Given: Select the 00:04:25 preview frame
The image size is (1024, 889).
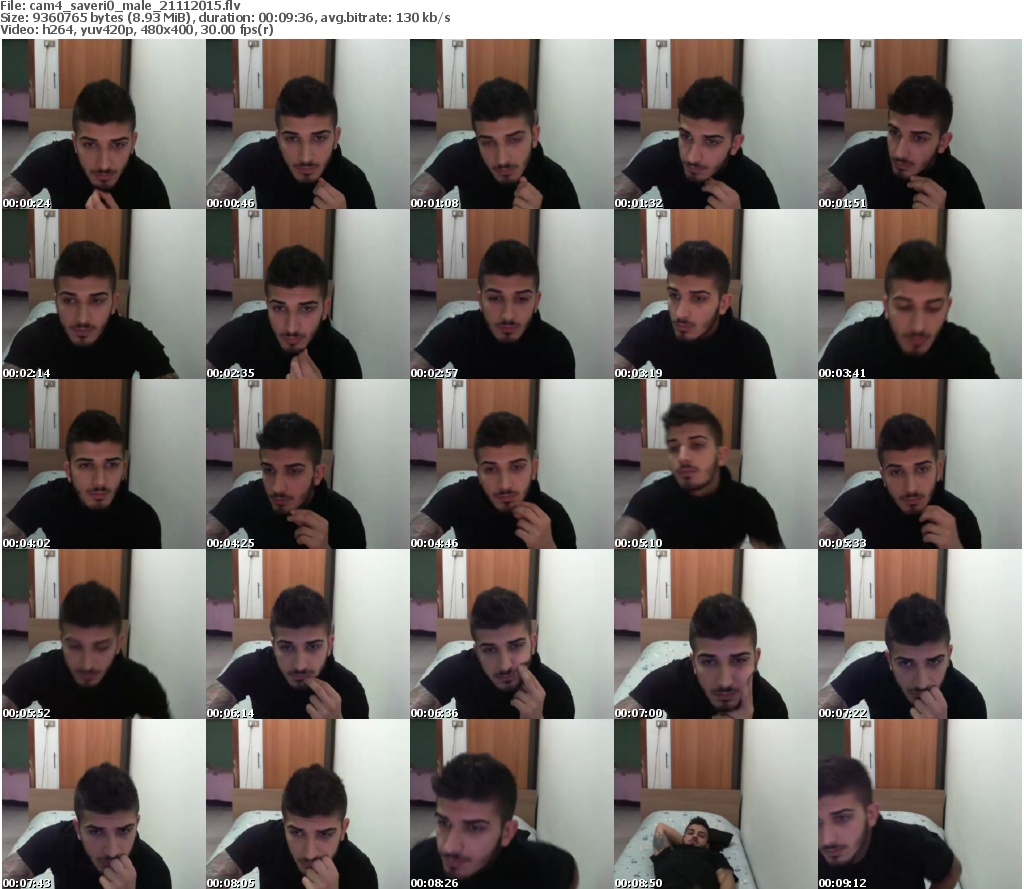Looking at the screenshot, I should pos(308,464).
